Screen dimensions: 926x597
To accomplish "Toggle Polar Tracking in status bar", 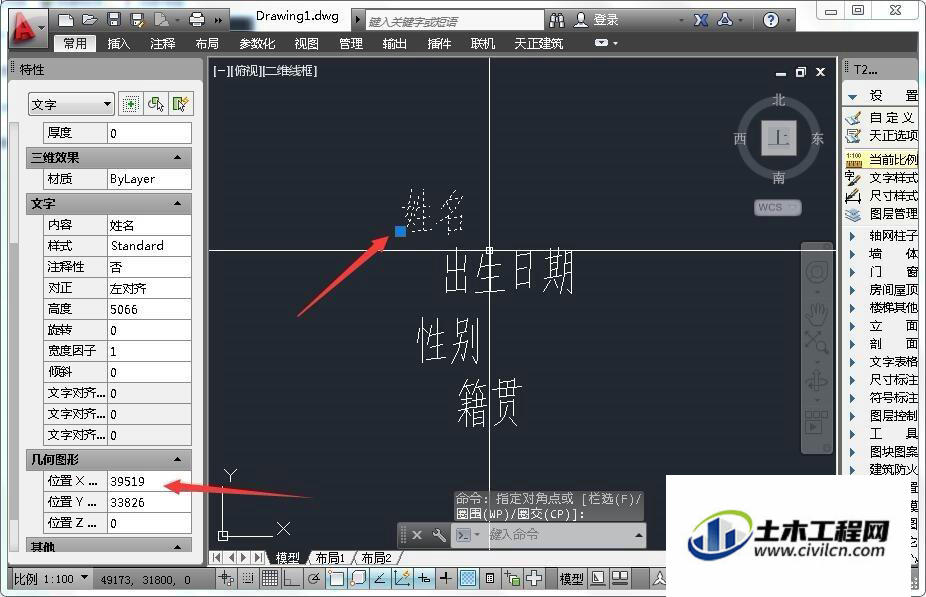I will [314, 579].
